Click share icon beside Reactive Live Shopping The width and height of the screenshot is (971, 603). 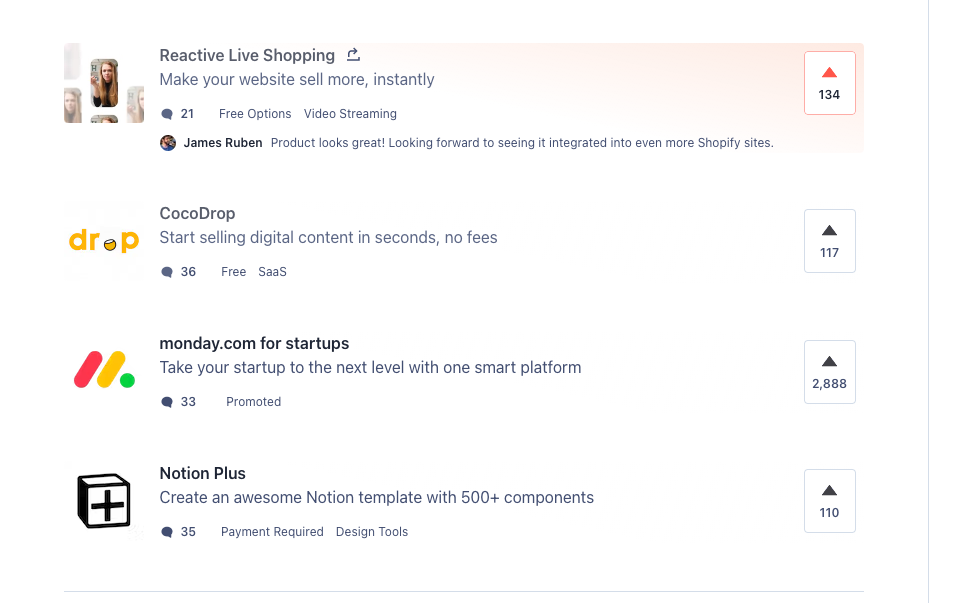[x=353, y=54]
